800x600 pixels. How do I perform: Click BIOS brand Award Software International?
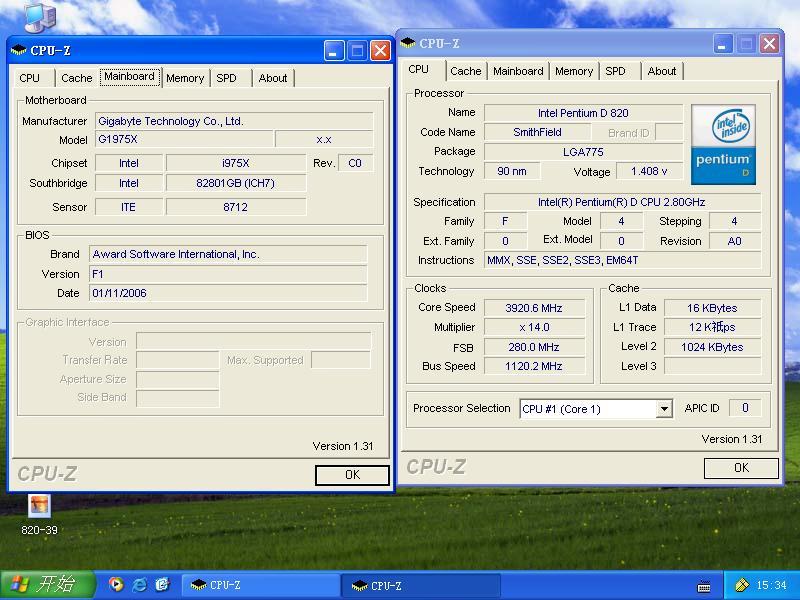click(228, 254)
